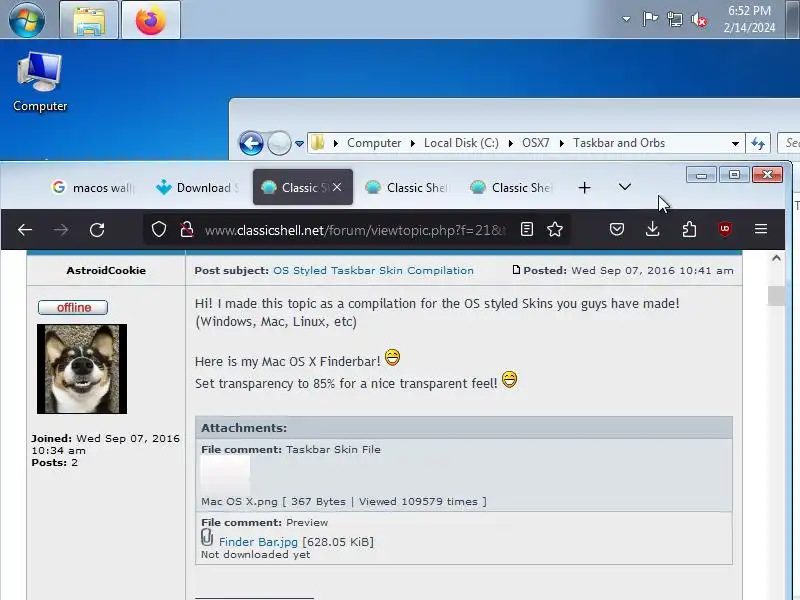Open the Firefox extensions puzzle icon
Viewport: 800px width, 600px height.
tap(689, 230)
